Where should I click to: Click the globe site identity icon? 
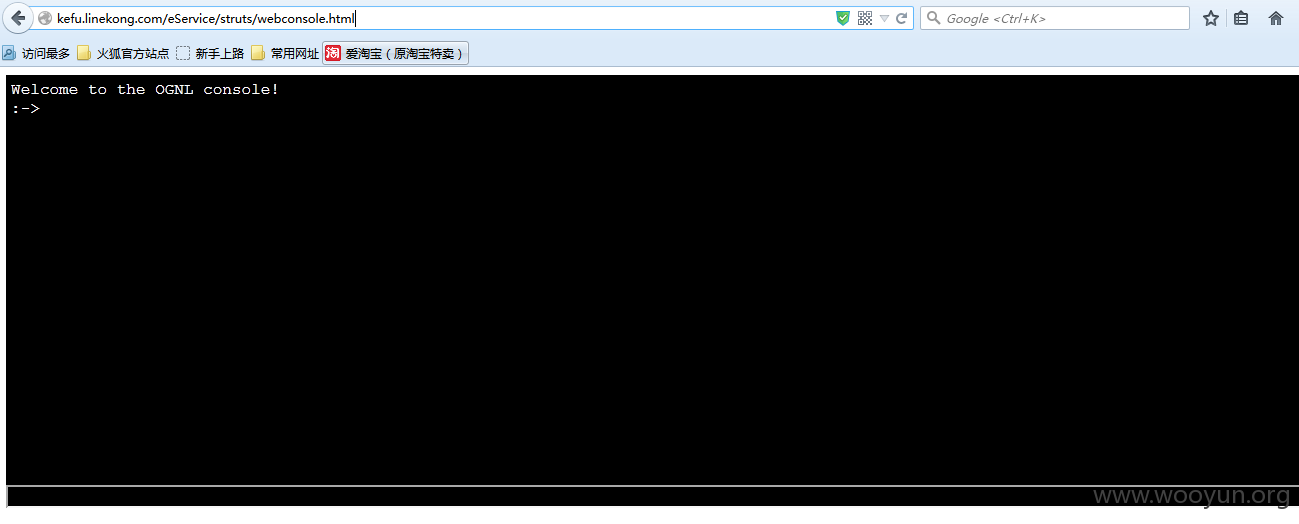pyautogui.click(x=45, y=18)
